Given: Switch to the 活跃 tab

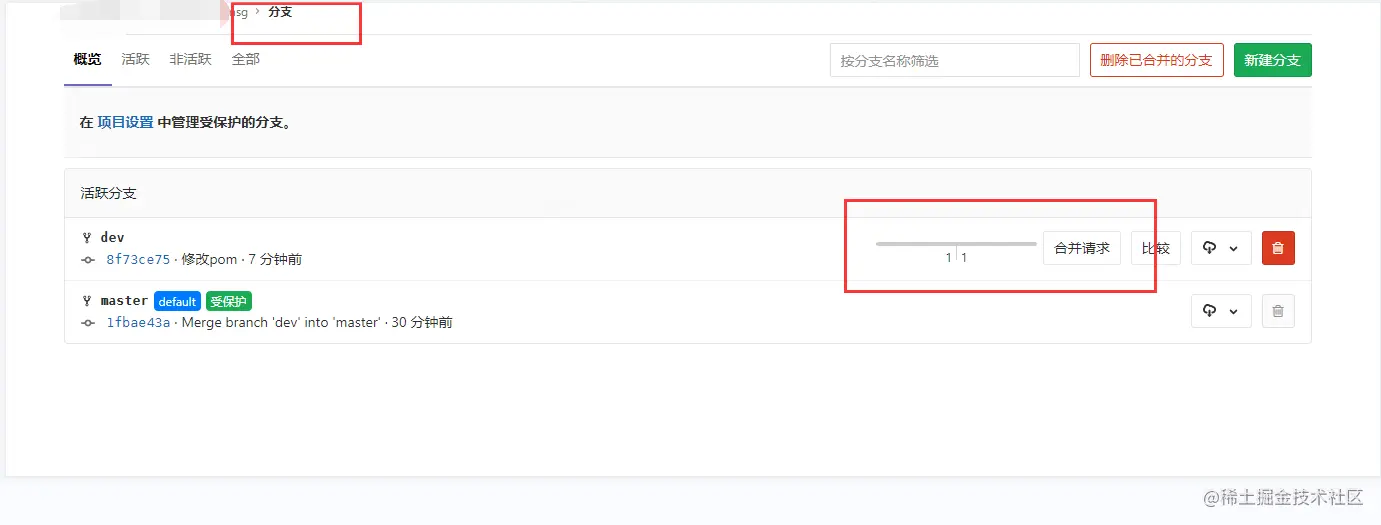Looking at the screenshot, I should (136, 60).
